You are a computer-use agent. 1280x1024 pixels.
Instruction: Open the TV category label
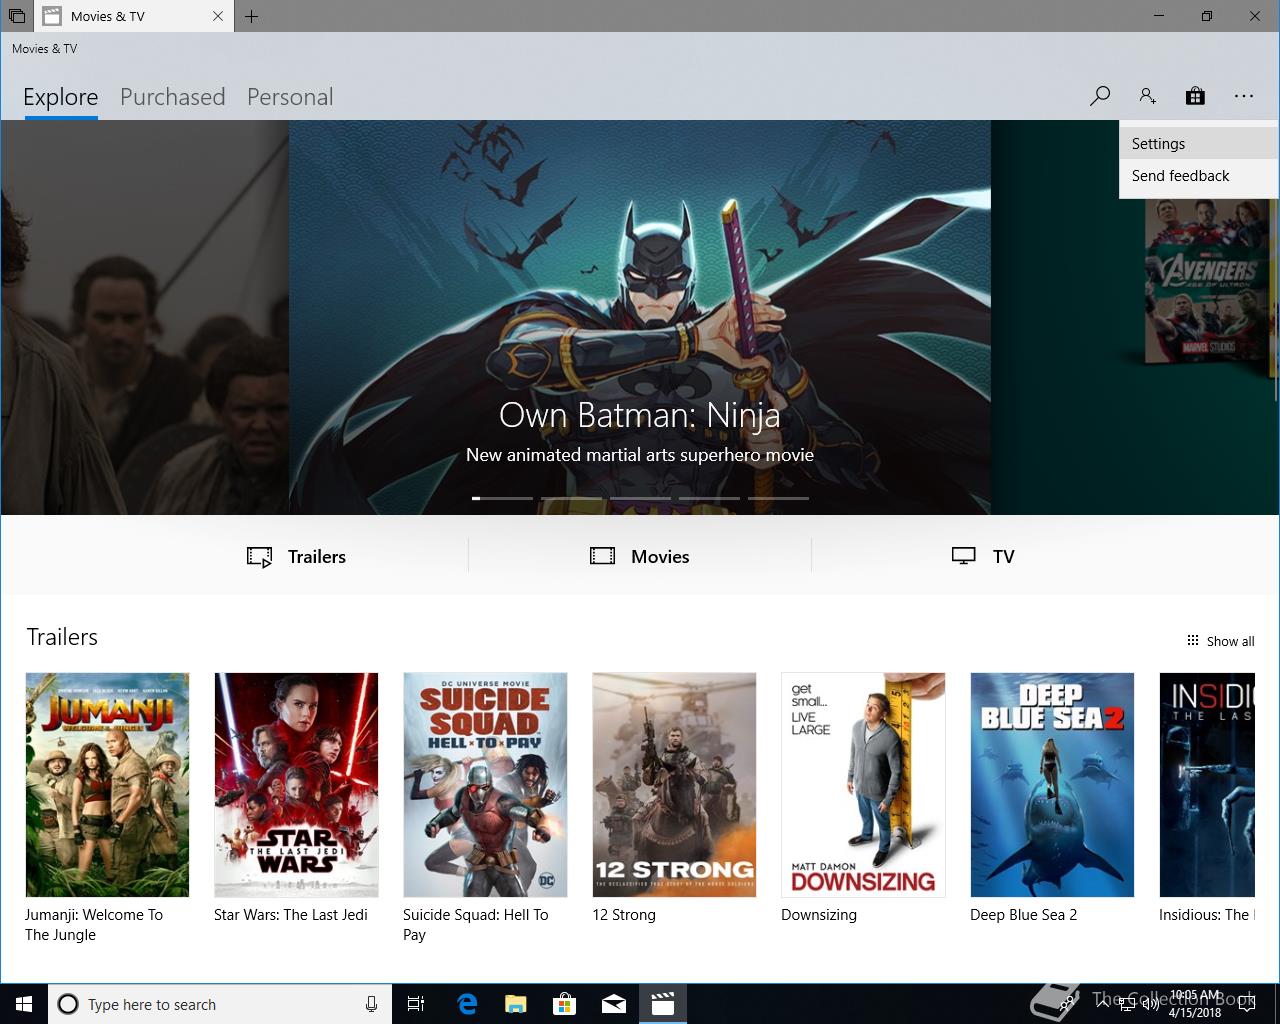tap(1004, 557)
